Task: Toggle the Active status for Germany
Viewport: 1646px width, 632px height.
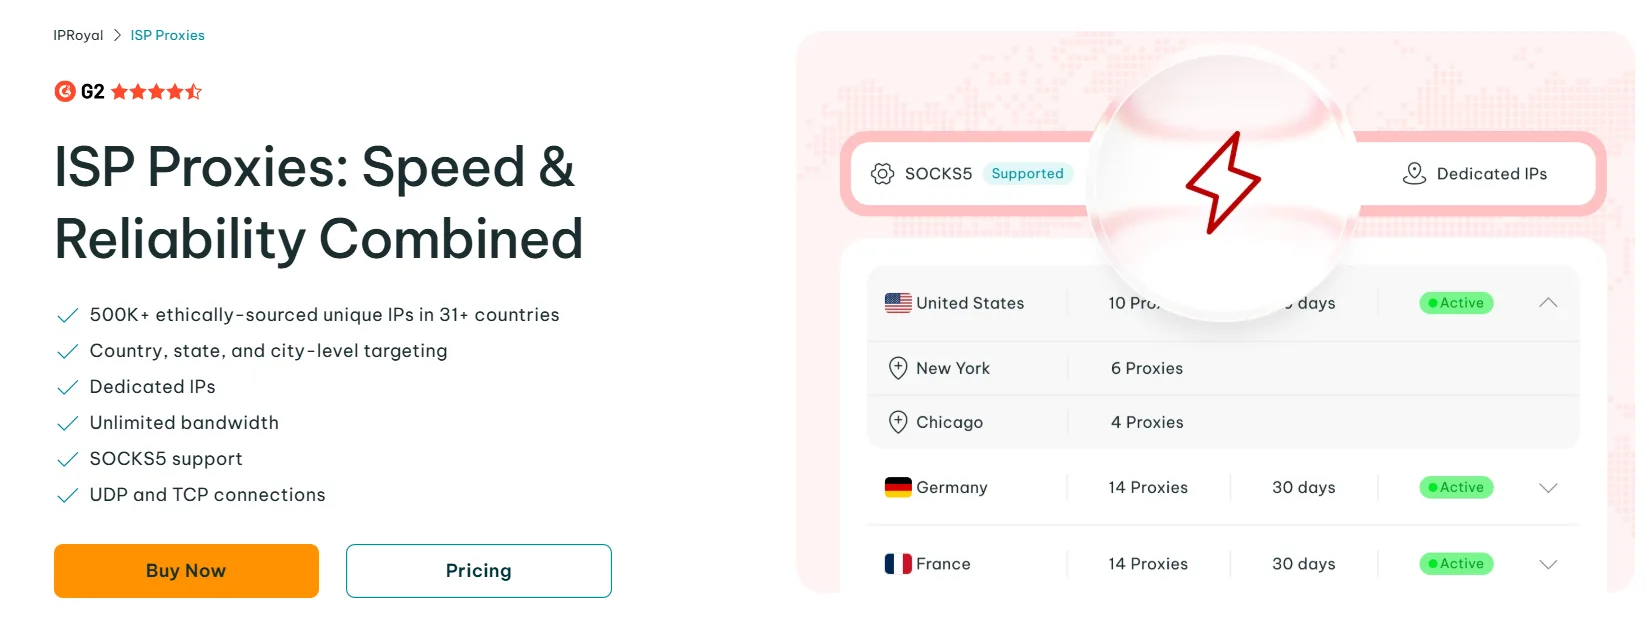Action: coord(1456,487)
